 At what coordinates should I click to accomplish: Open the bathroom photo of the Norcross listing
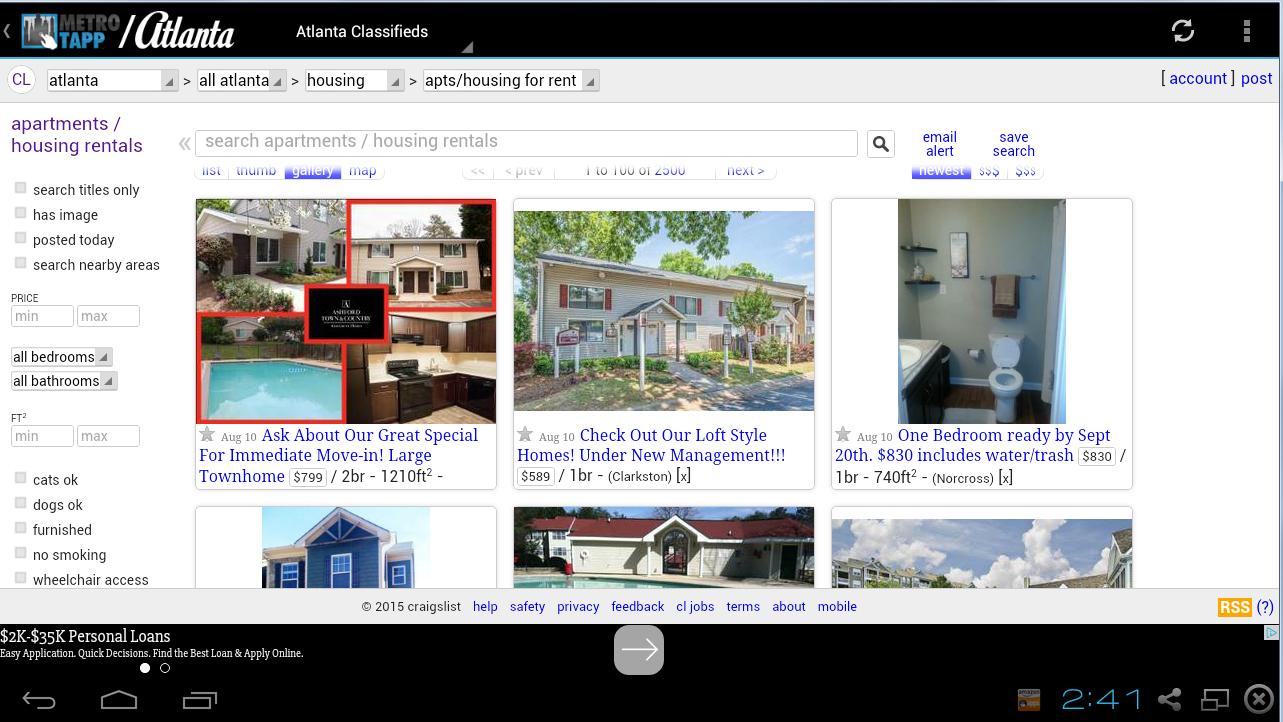pos(982,311)
